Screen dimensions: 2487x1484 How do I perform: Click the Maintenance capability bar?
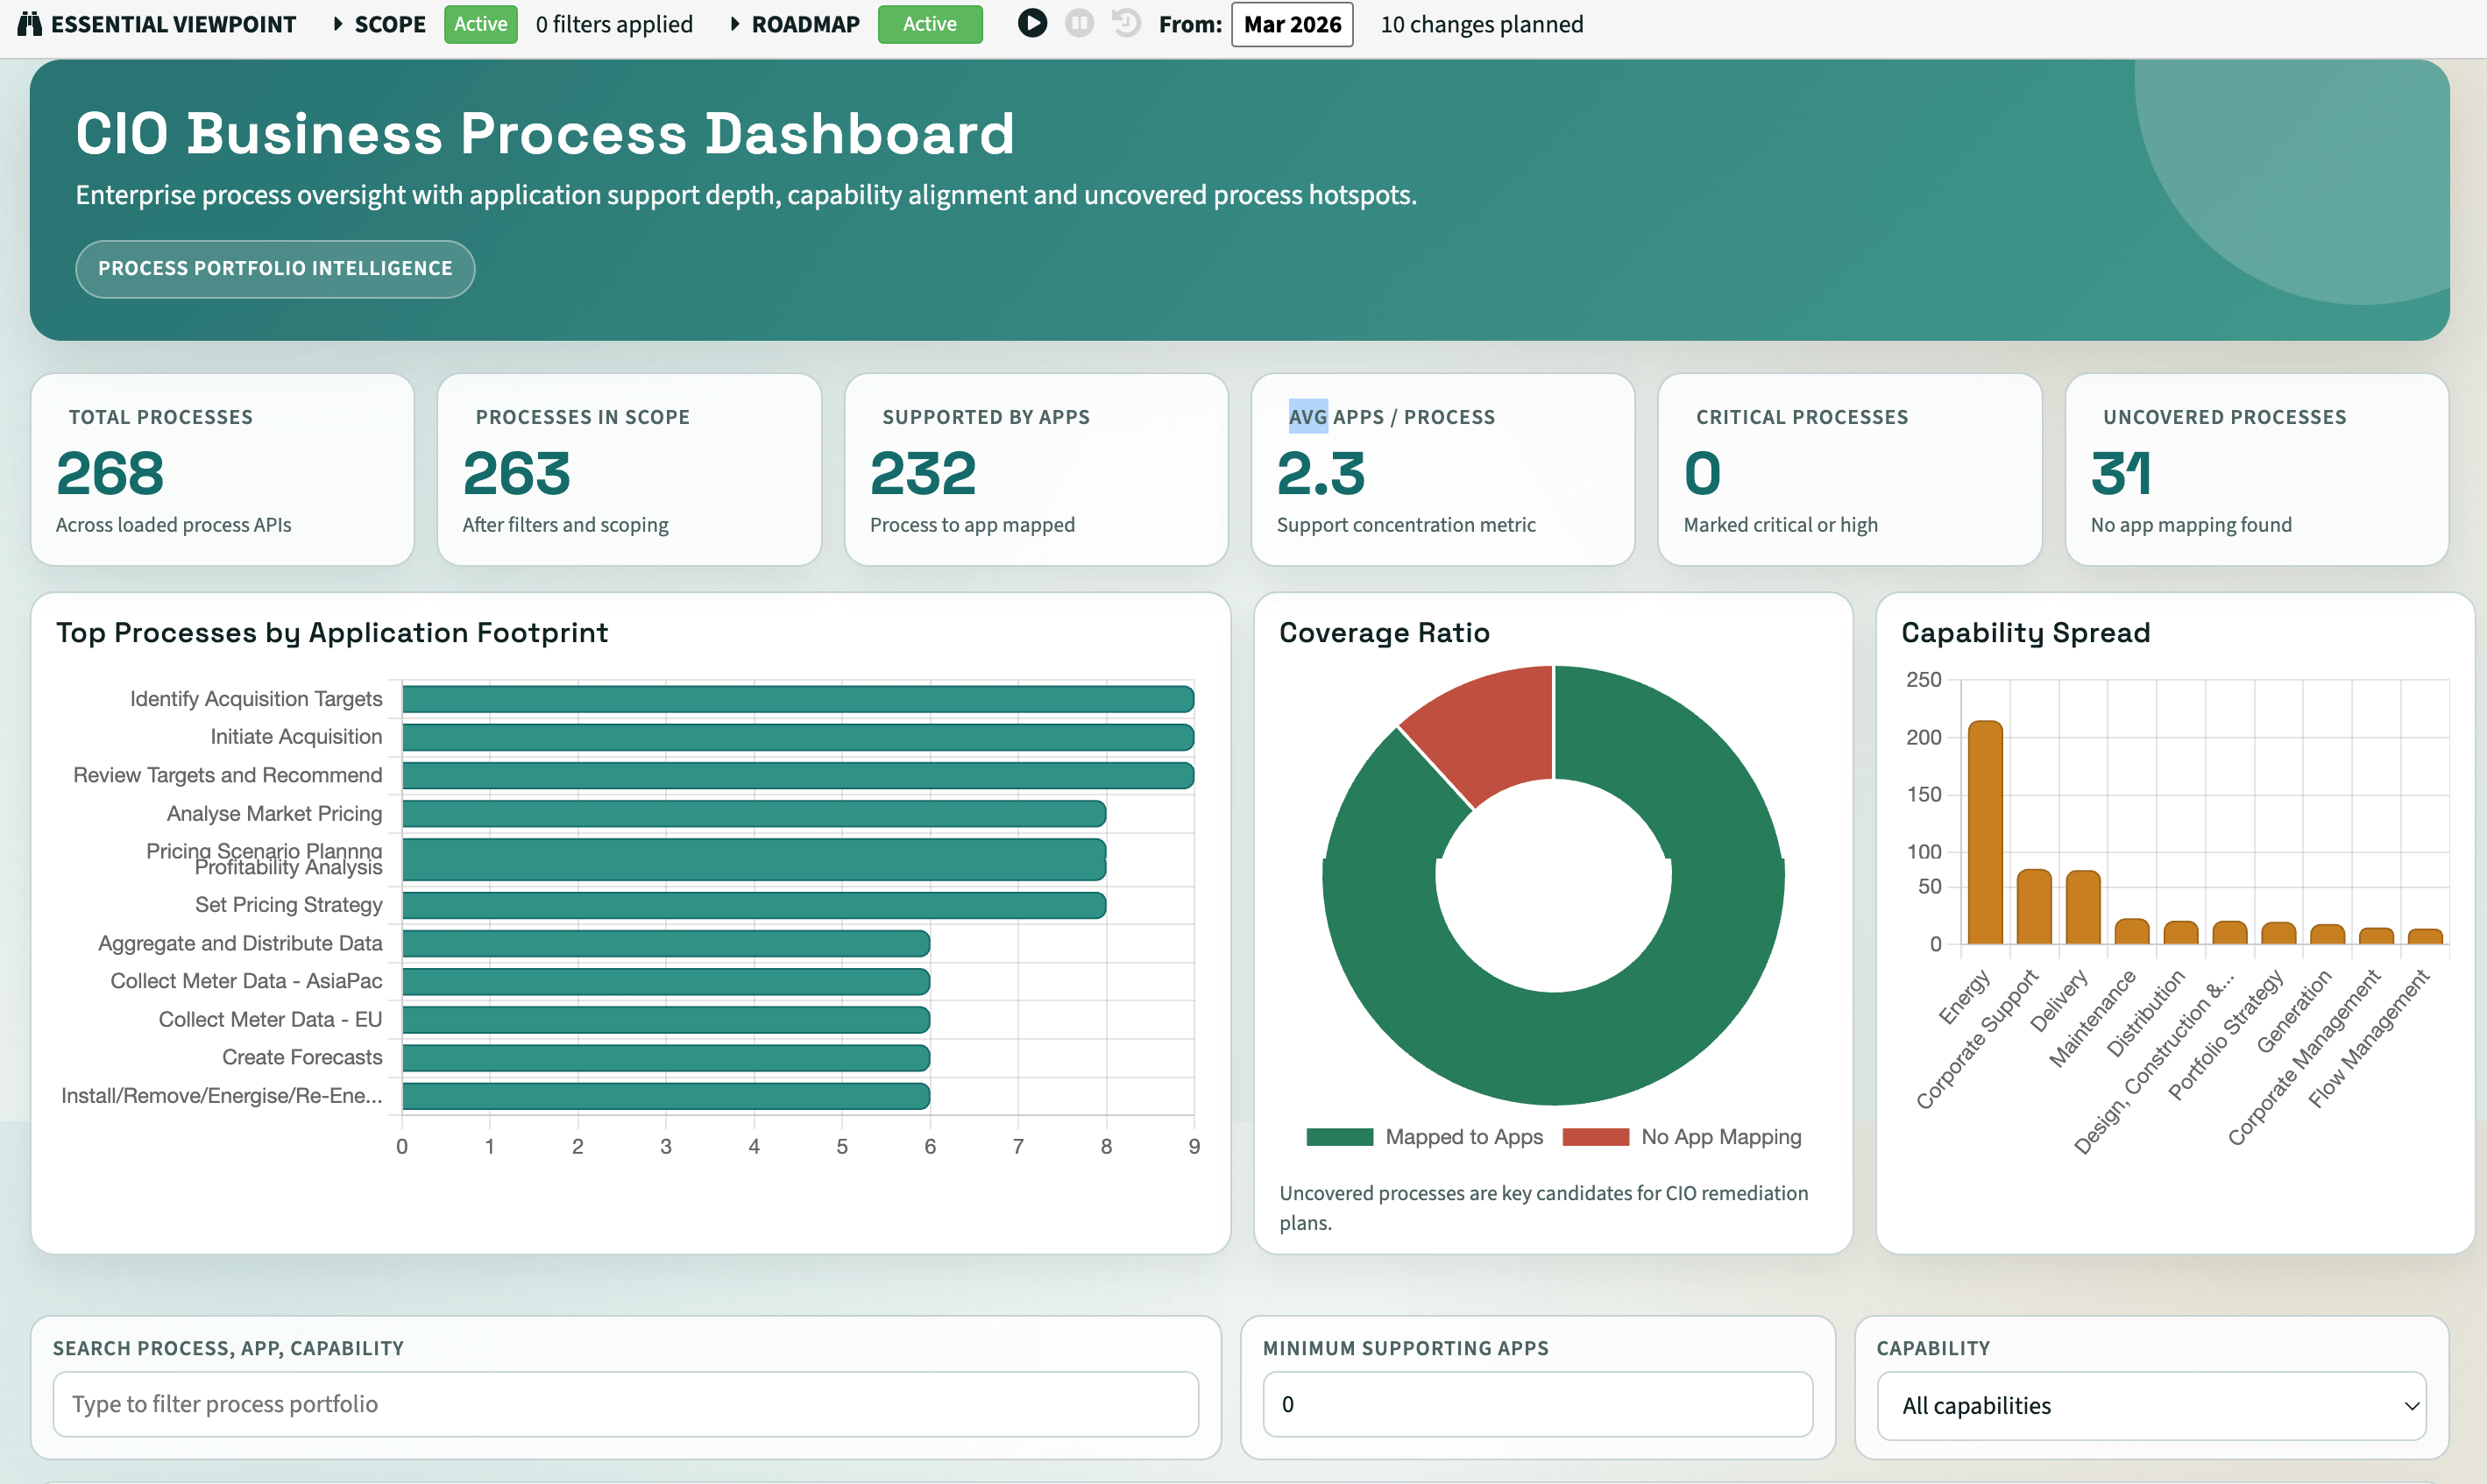[x=2132, y=931]
